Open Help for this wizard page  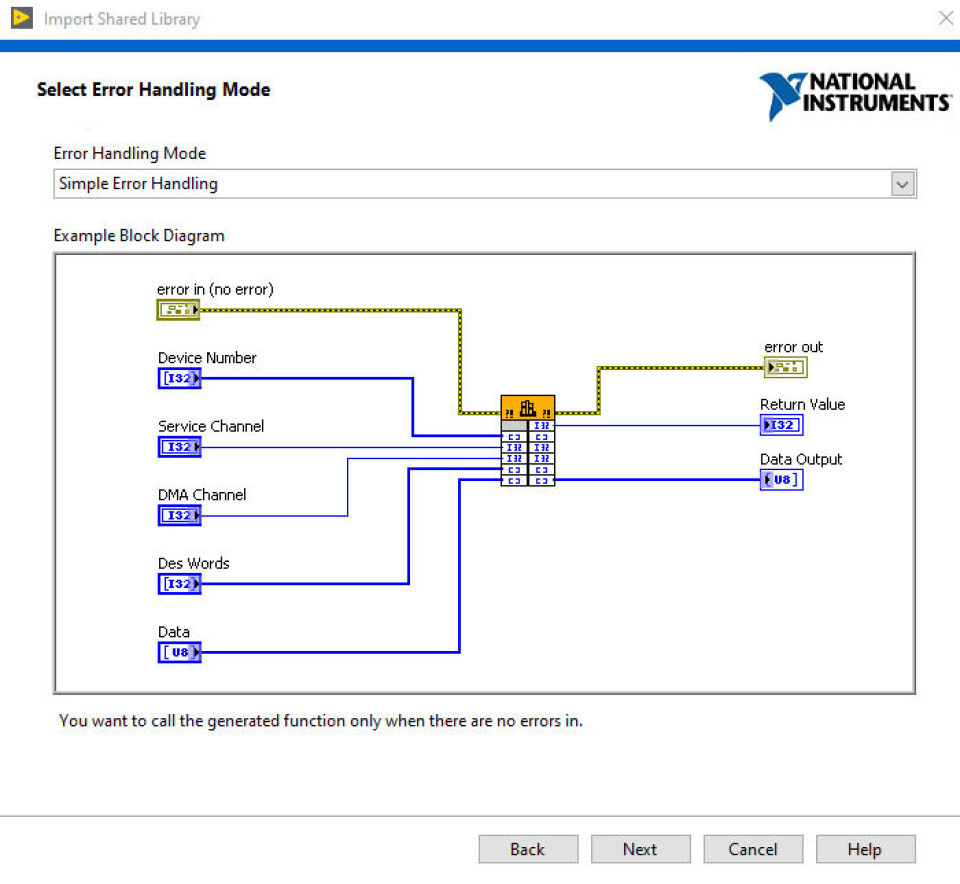click(865, 849)
